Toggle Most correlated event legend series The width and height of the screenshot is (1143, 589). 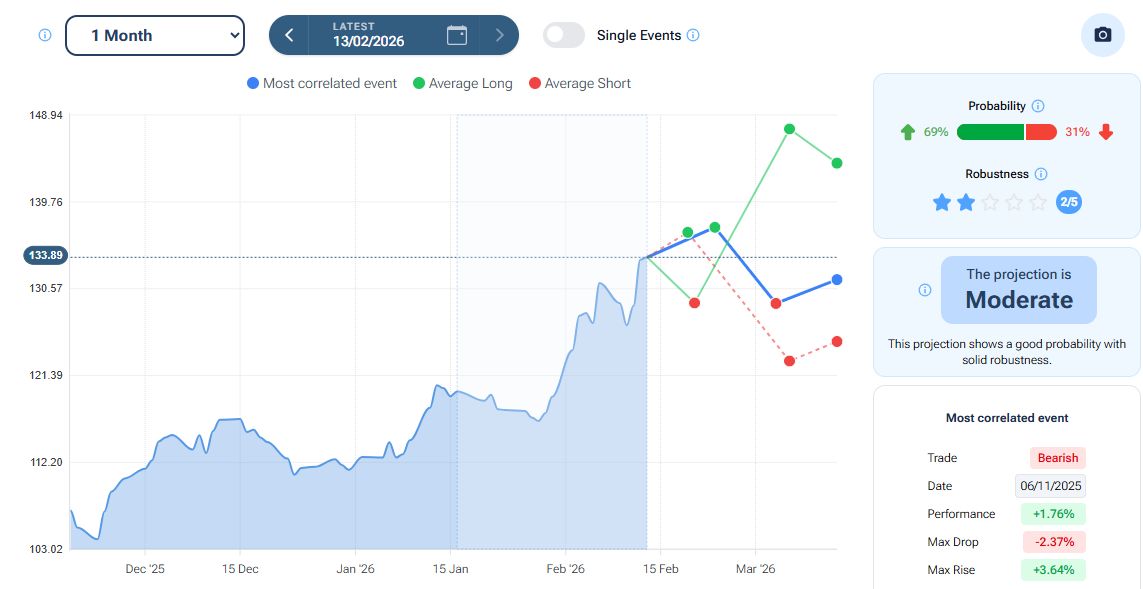coord(322,84)
